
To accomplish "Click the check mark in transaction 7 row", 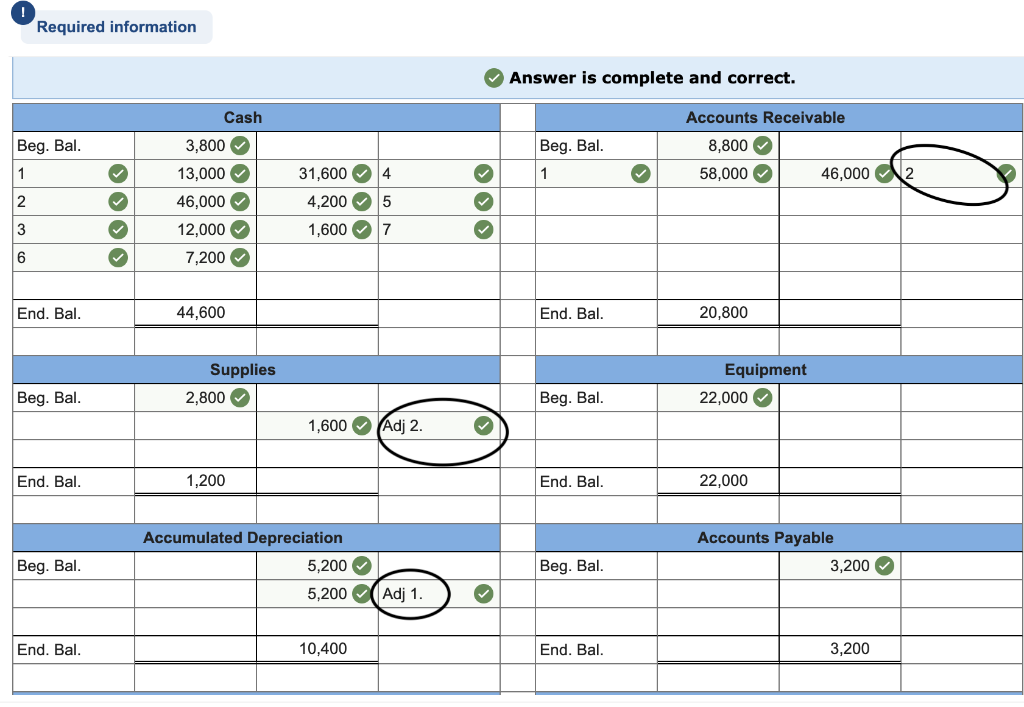I will pos(483,230).
